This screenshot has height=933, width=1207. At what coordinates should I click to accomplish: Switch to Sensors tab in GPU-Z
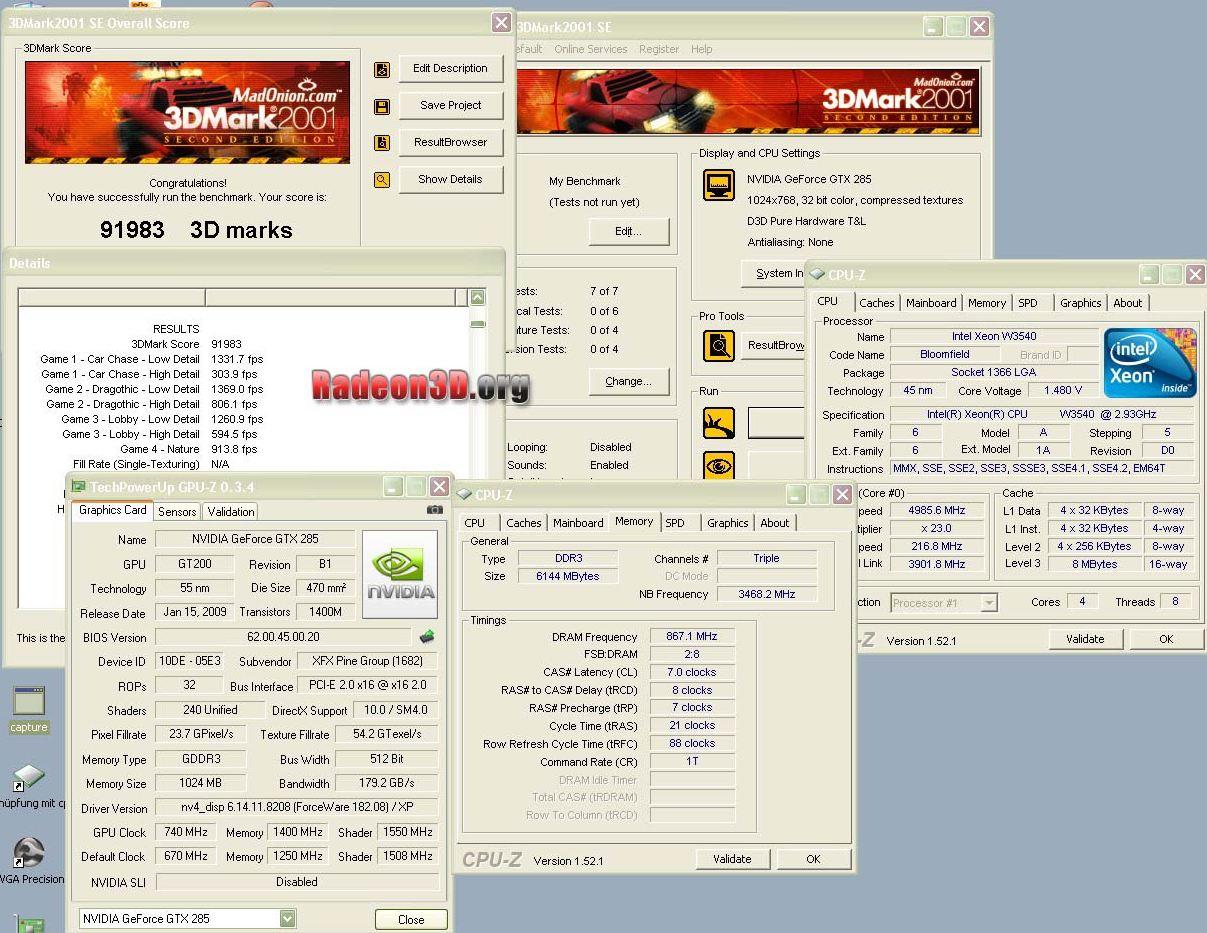[x=177, y=512]
